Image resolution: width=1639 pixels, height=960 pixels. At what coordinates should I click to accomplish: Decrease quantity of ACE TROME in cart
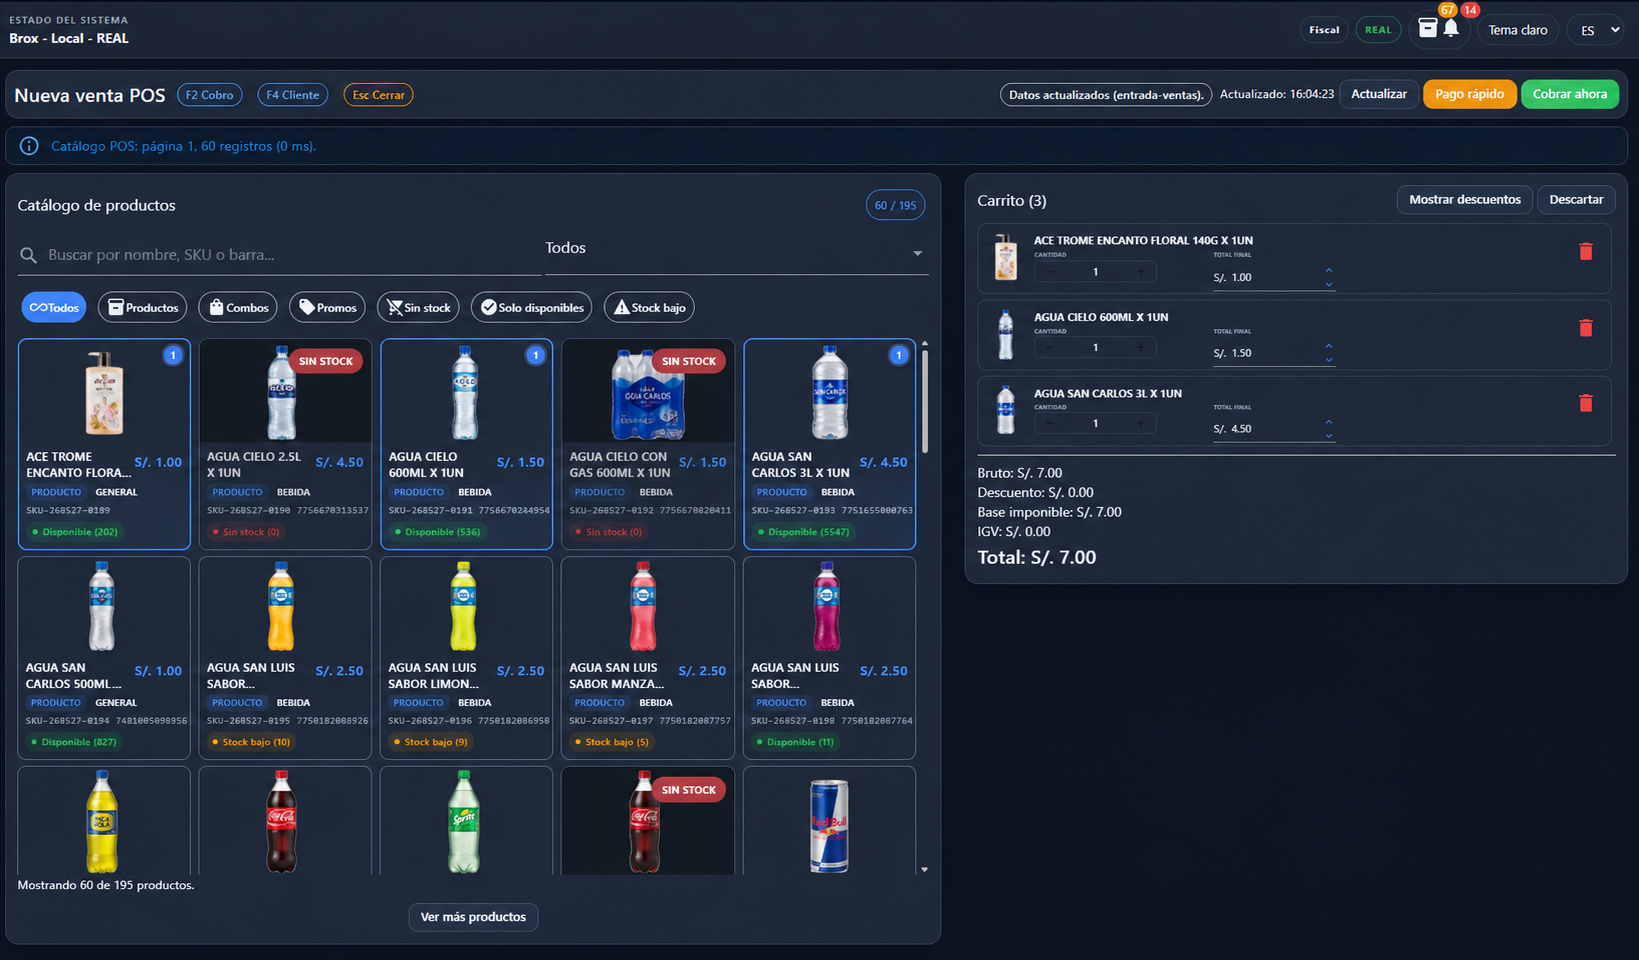(1049, 272)
